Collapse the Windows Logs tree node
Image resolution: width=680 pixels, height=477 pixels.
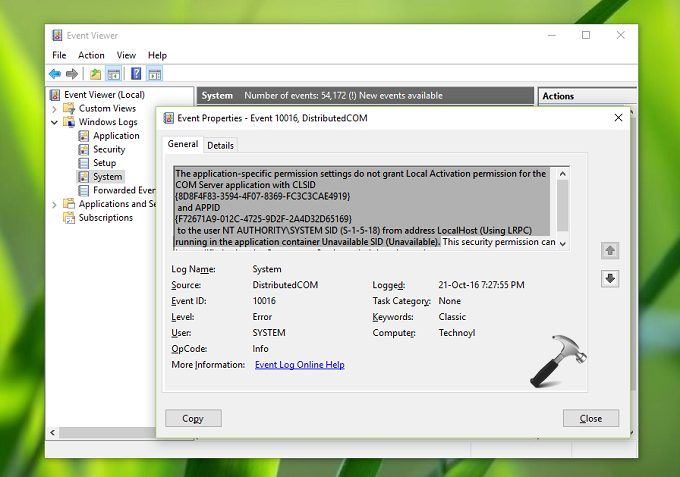pyautogui.click(x=55, y=122)
